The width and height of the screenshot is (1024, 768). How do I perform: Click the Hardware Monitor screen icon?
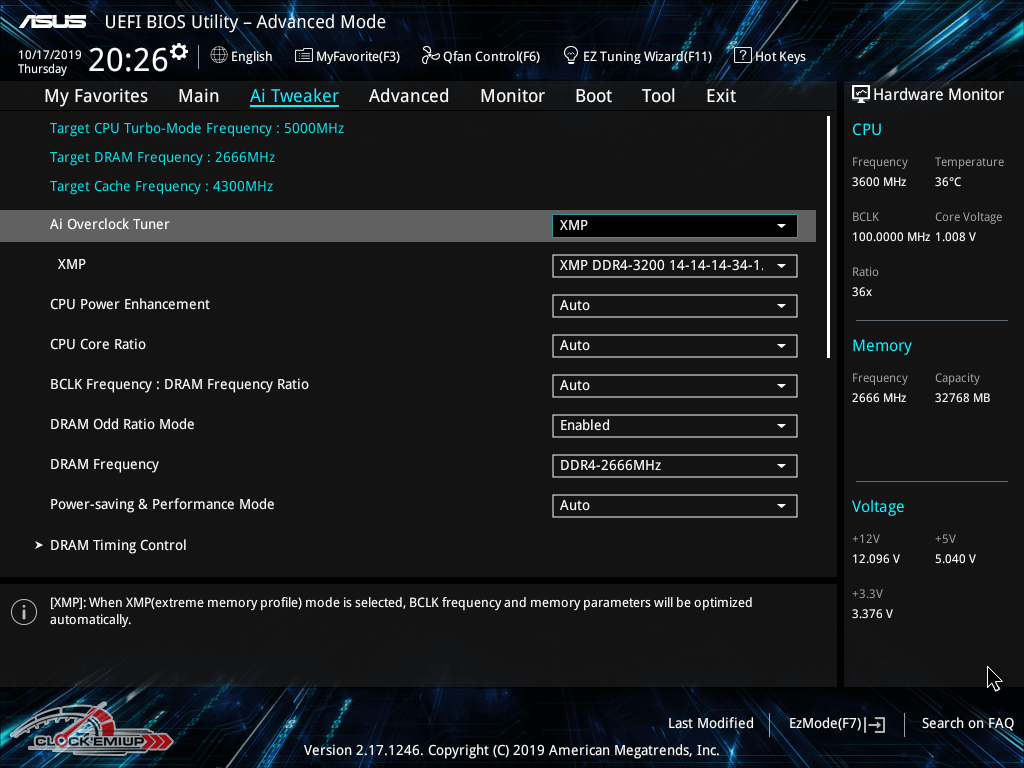pyautogui.click(x=860, y=95)
